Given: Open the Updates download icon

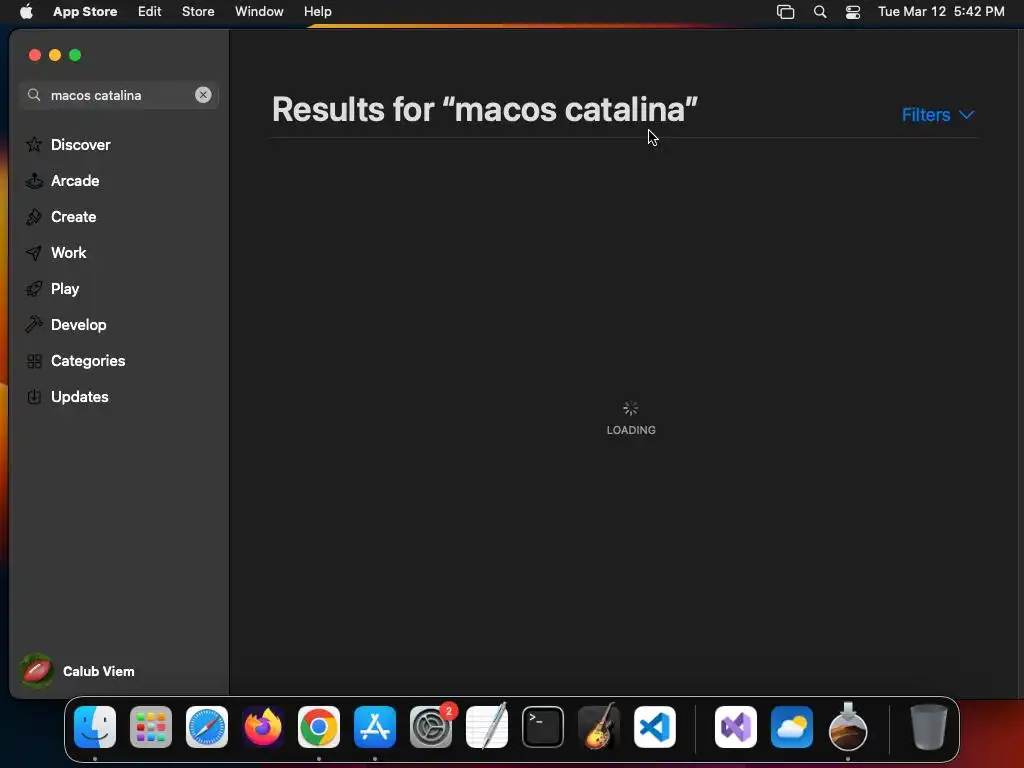Looking at the screenshot, I should 34,397.
